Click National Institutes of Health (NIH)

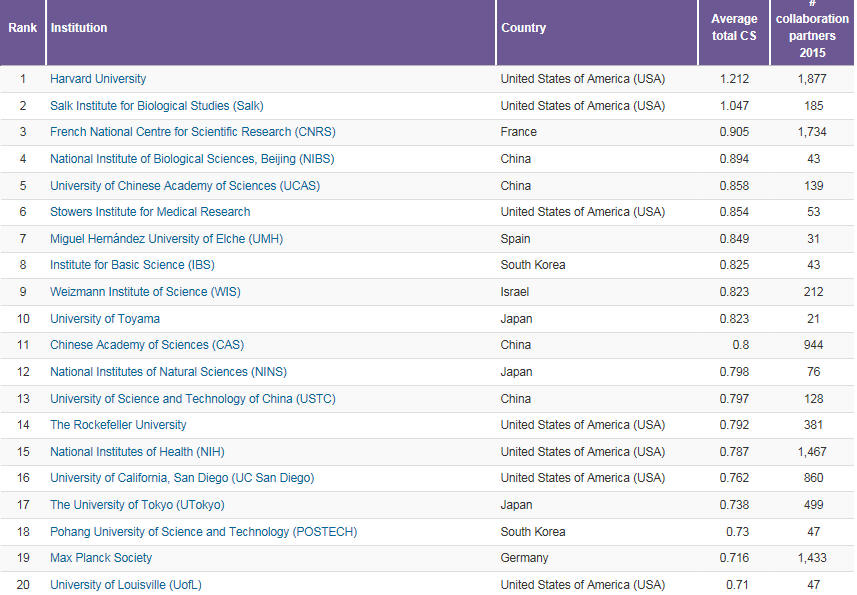coord(137,452)
